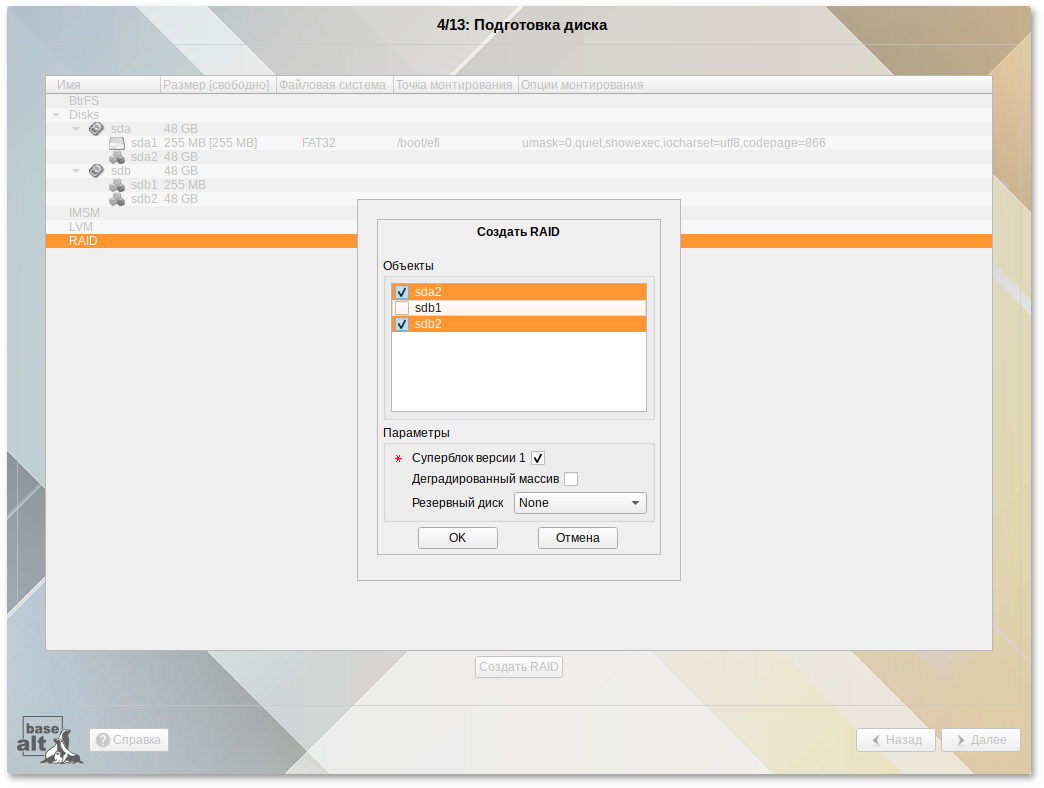The image size is (1044, 788).
Task: Check the sdb1 object checkbox
Action: 402,308
